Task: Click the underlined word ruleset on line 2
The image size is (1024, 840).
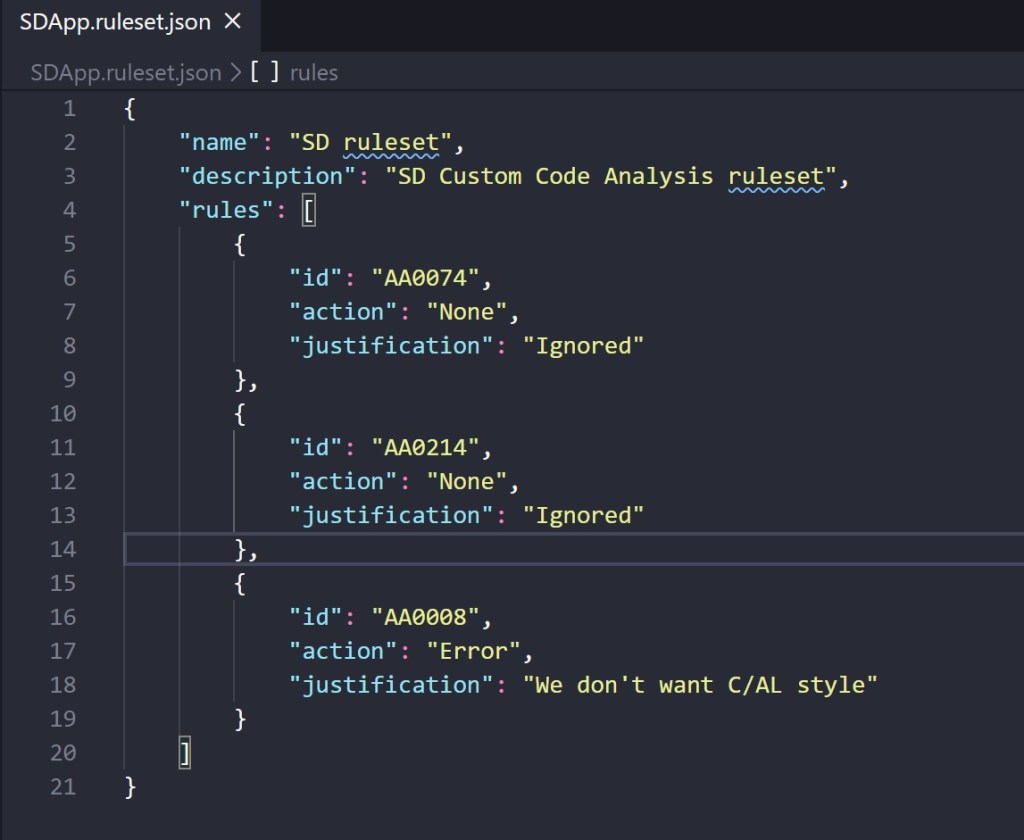Action: [391, 143]
